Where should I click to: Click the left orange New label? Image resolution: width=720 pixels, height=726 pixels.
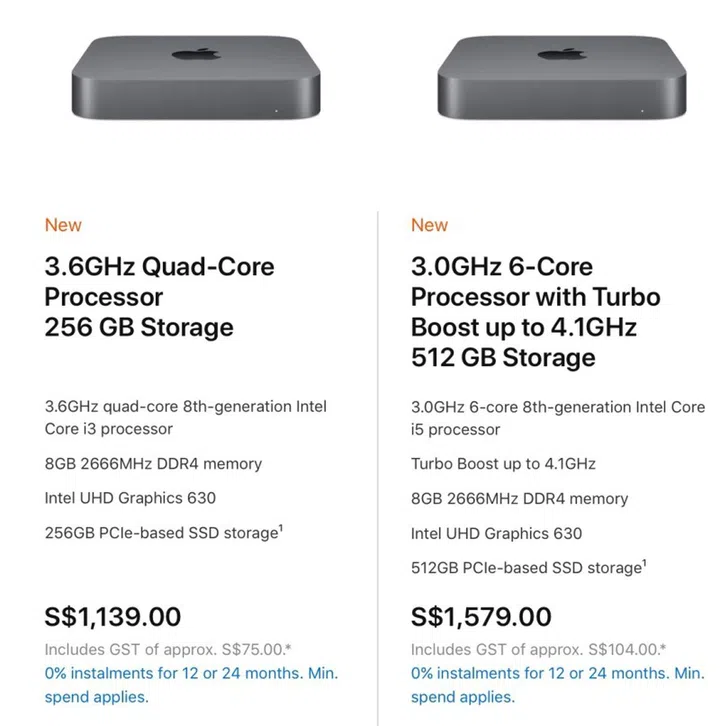tap(63, 225)
